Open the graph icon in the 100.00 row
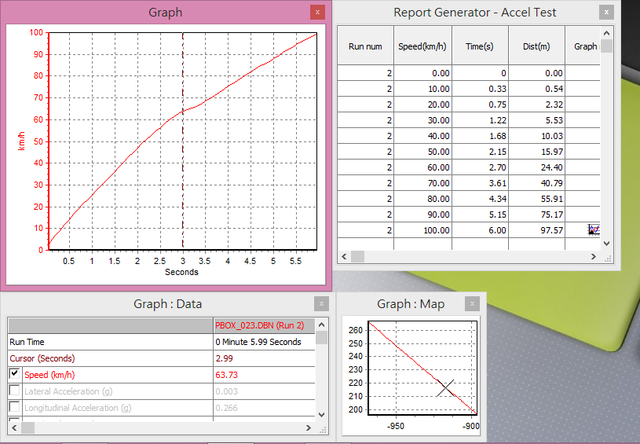This screenshot has width=640, height=444. pos(594,230)
